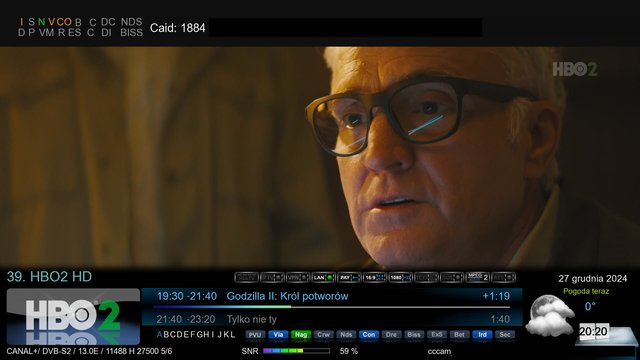Click the NDS label at top
The width and height of the screenshot is (640, 360).
click(131, 22)
